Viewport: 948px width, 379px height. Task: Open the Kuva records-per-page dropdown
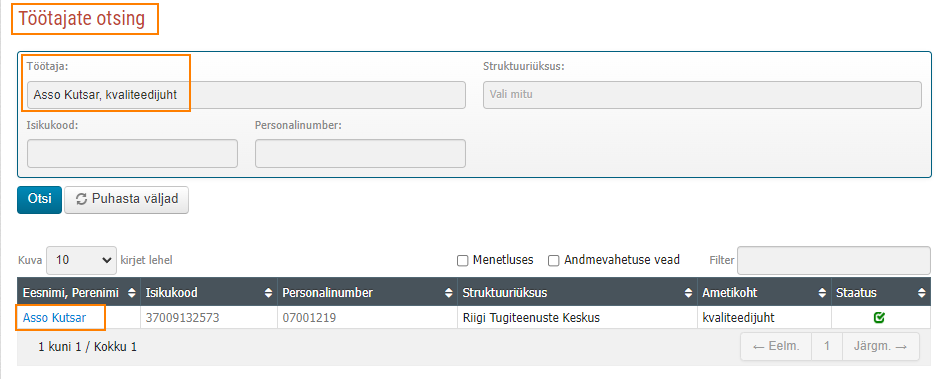point(81,260)
